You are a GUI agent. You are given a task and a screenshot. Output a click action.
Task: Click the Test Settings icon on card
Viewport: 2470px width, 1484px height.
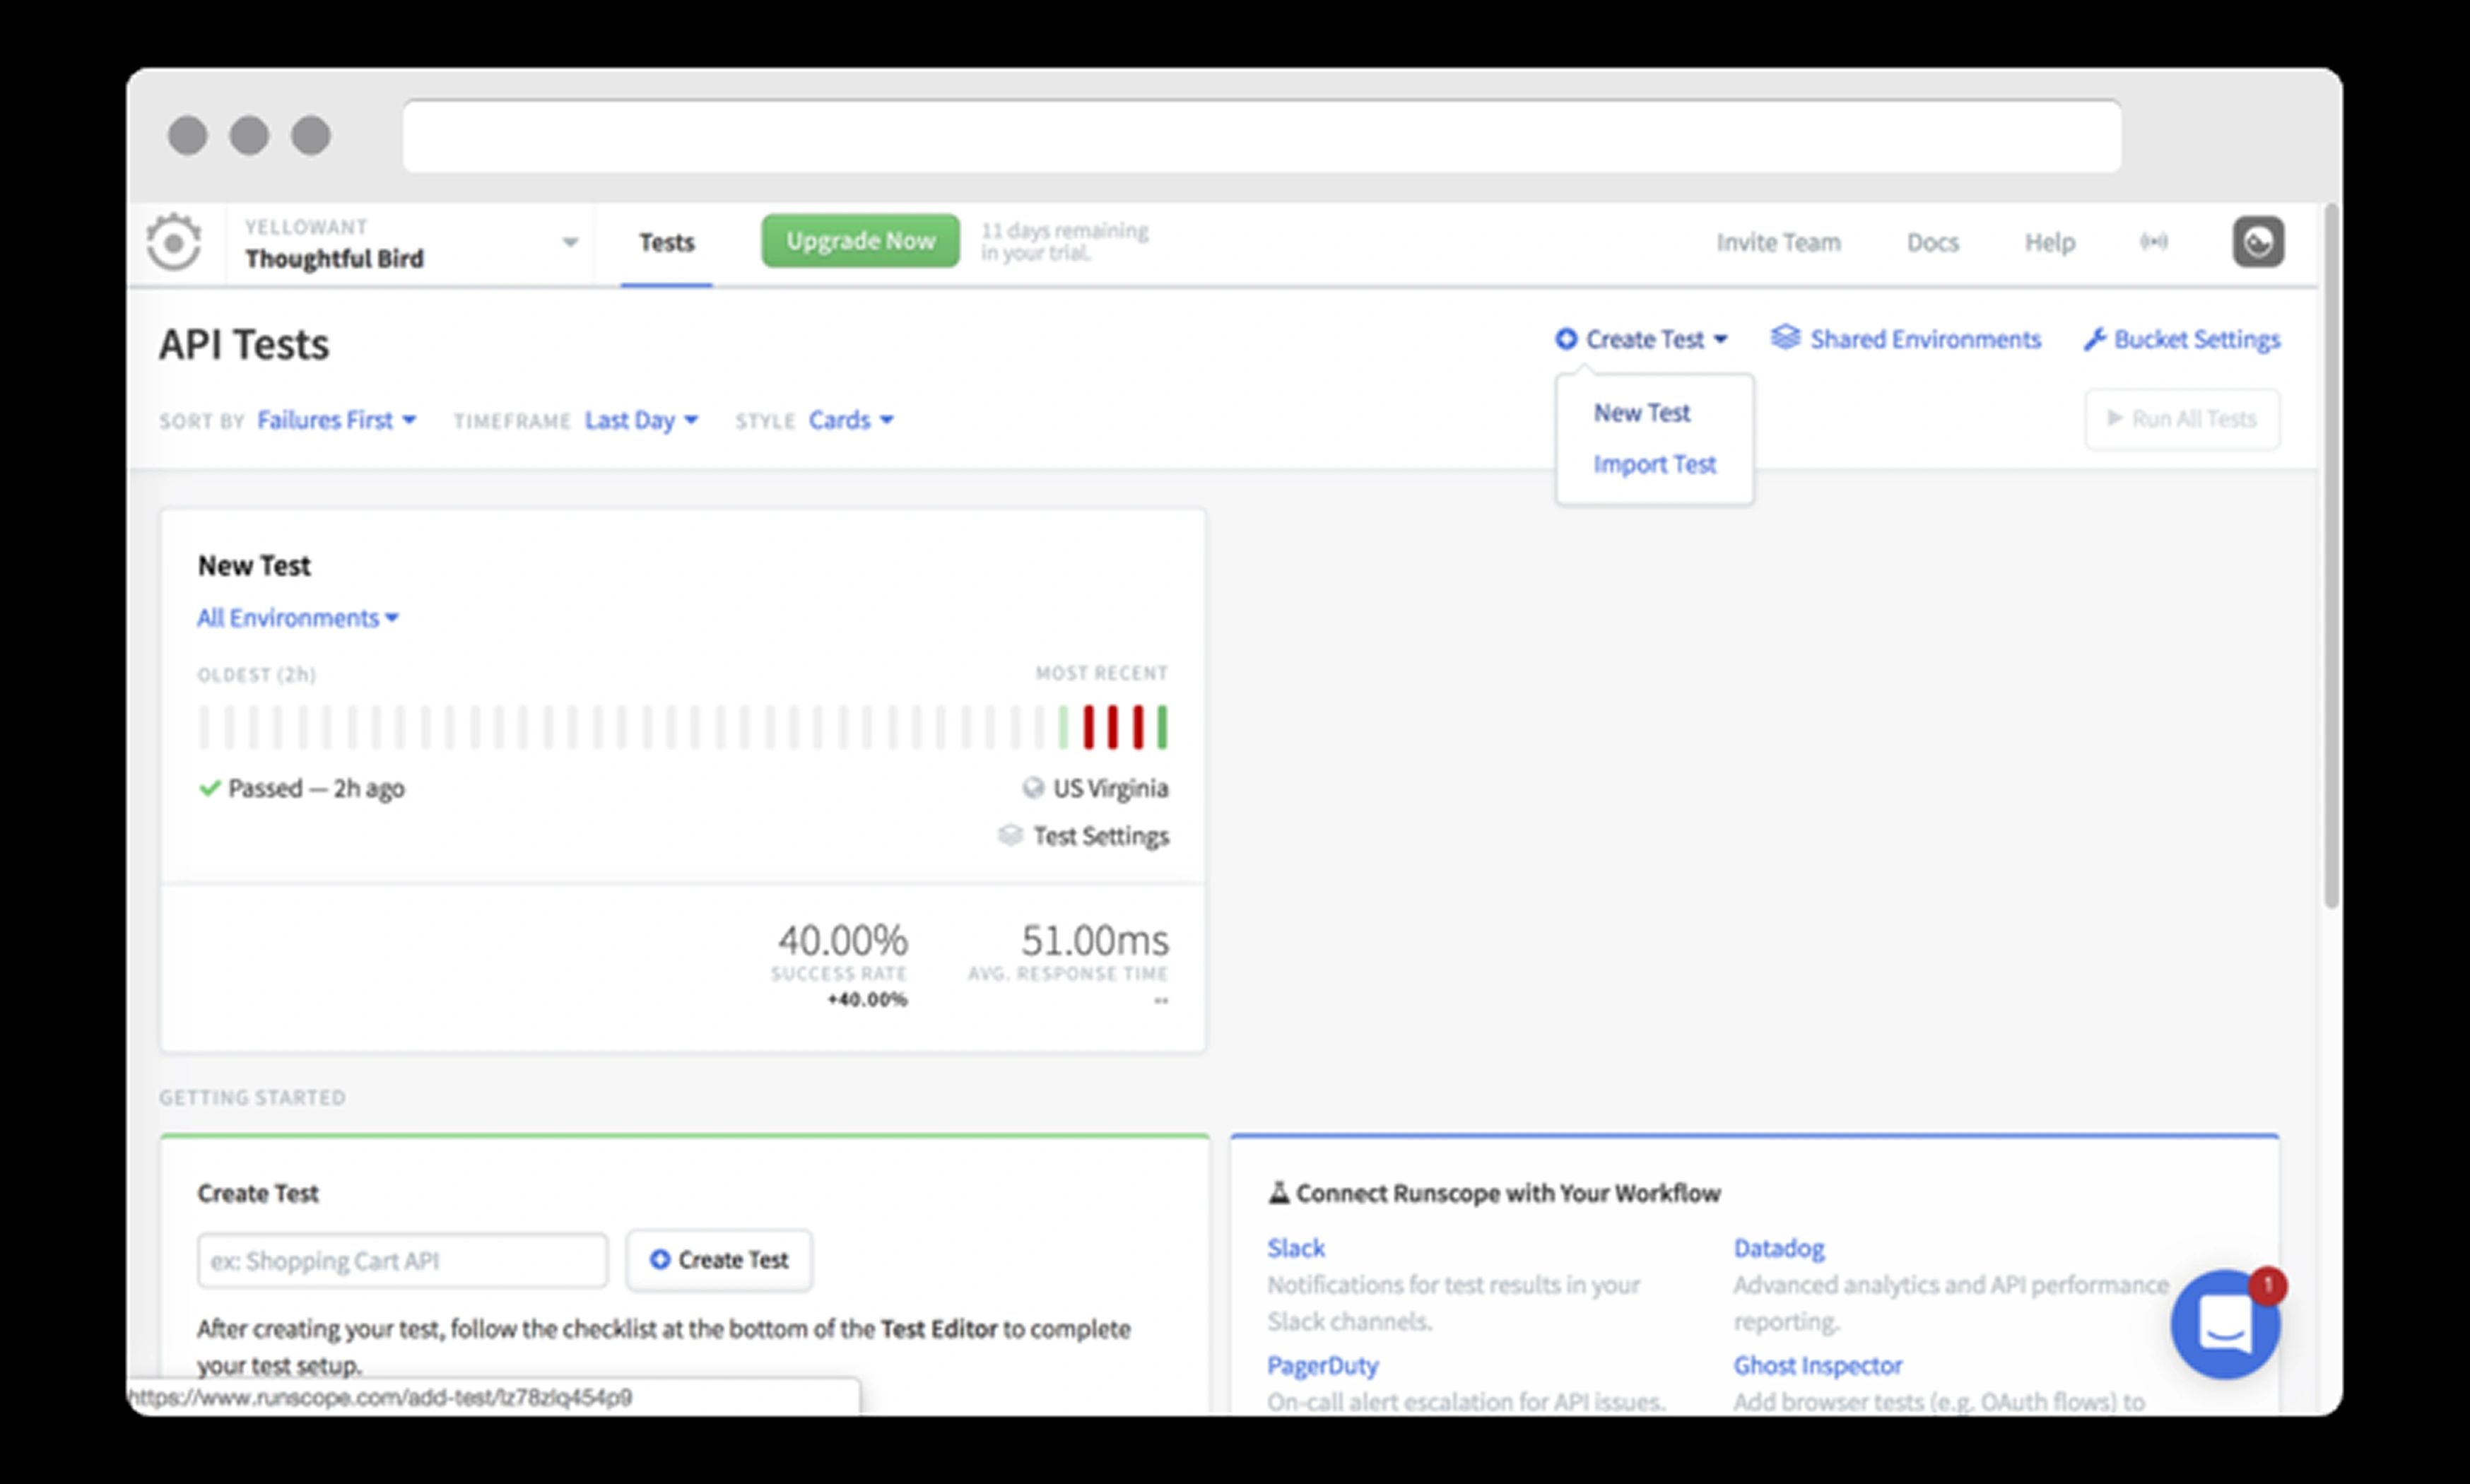click(x=1011, y=835)
